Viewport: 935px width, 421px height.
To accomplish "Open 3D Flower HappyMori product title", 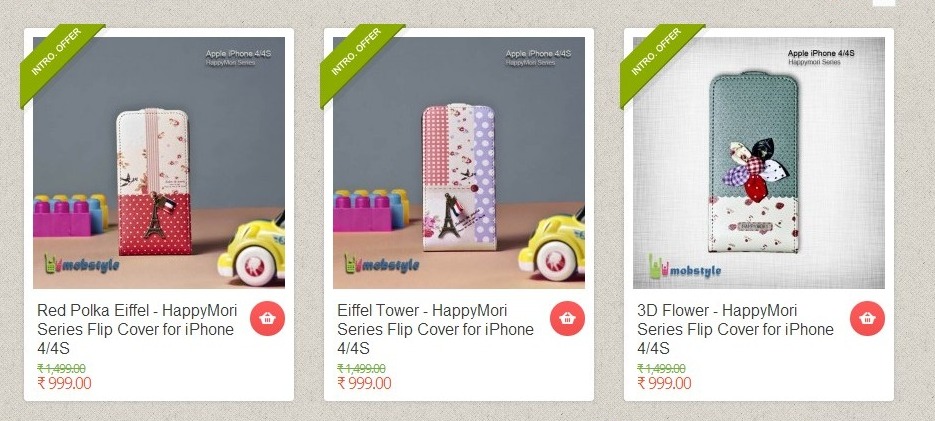I will [735, 329].
